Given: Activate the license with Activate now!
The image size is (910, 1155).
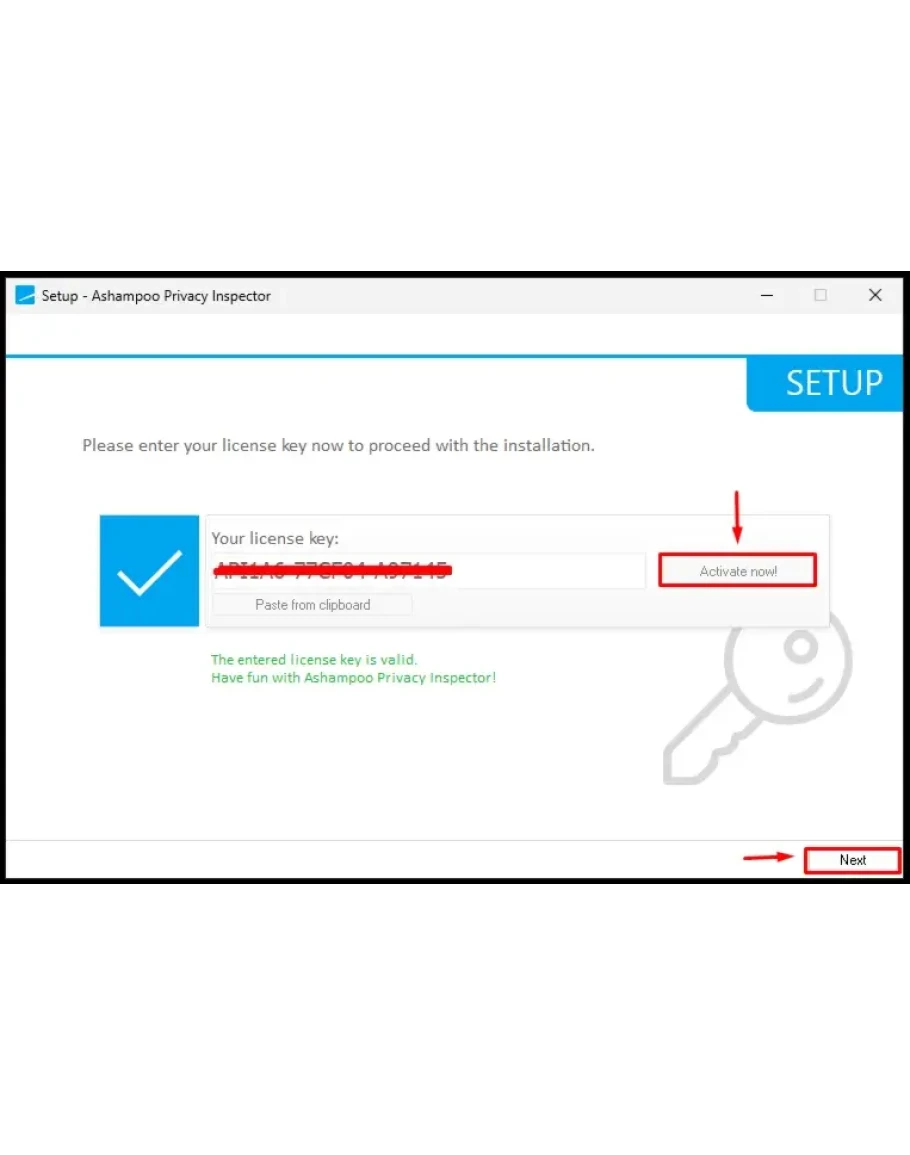Looking at the screenshot, I should tap(738, 571).
